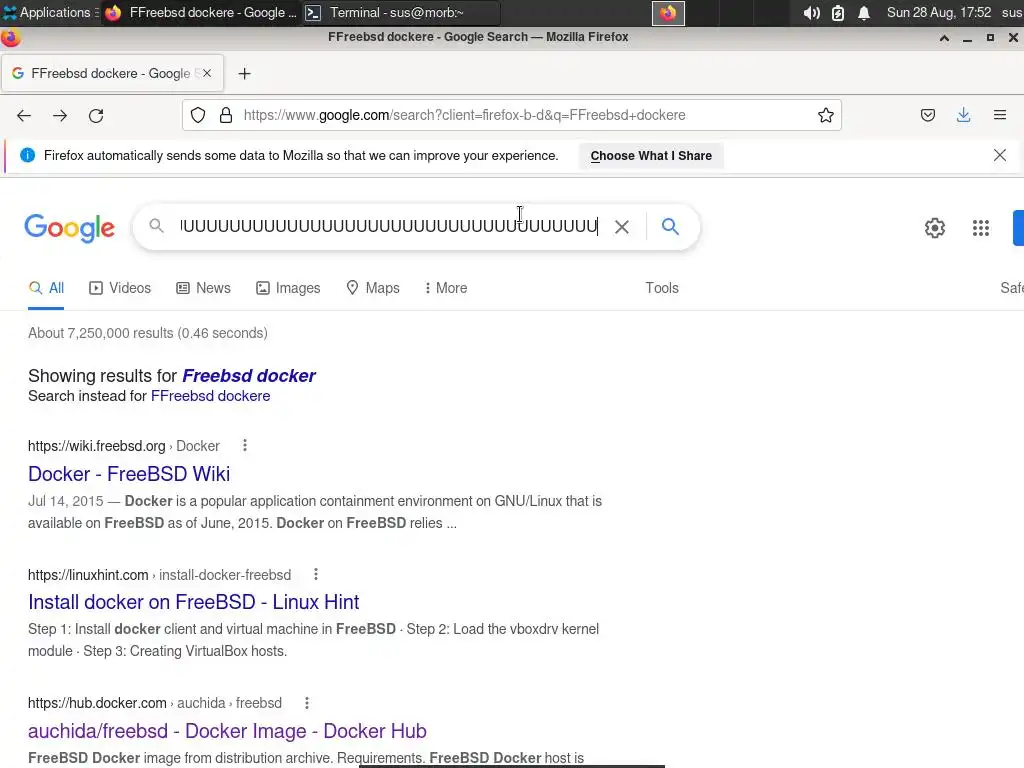The height and width of the screenshot is (768, 1024).
Task: Switch to News results tab
Action: tap(203, 288)
